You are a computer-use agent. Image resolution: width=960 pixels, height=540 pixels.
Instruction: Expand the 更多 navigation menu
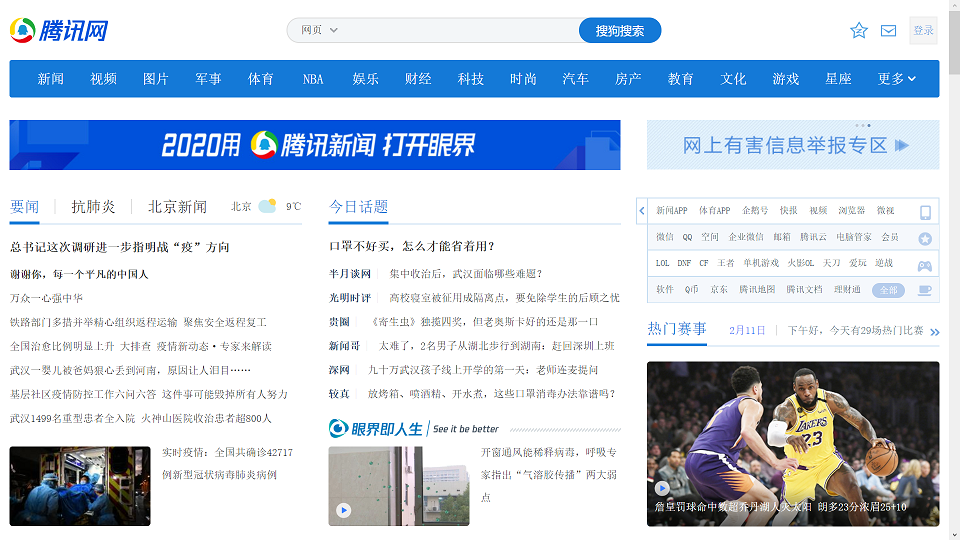pyautogui.click(x=896, y=79)
